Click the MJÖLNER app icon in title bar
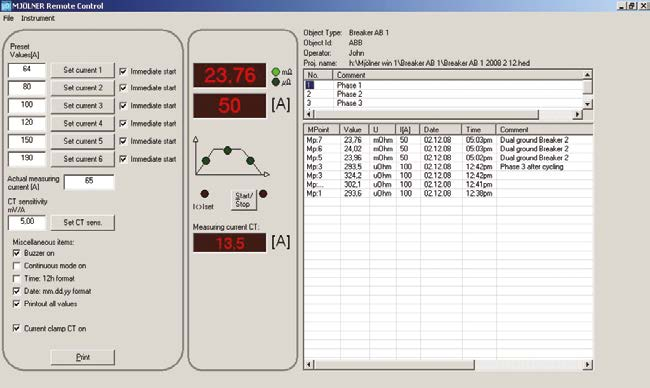The height and width of the screenshot is (388, 650). [6, 6]
